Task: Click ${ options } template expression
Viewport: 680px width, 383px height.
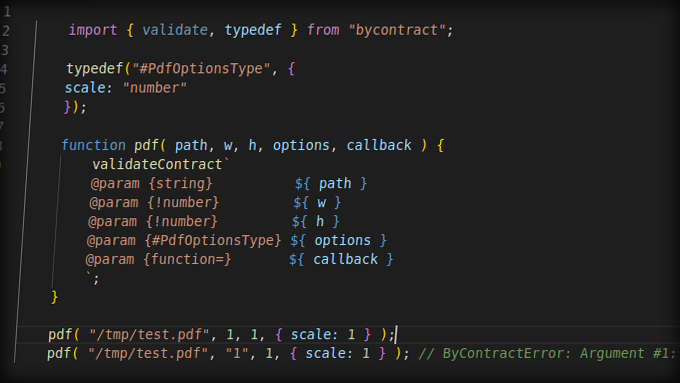Action: click(338, 240)
